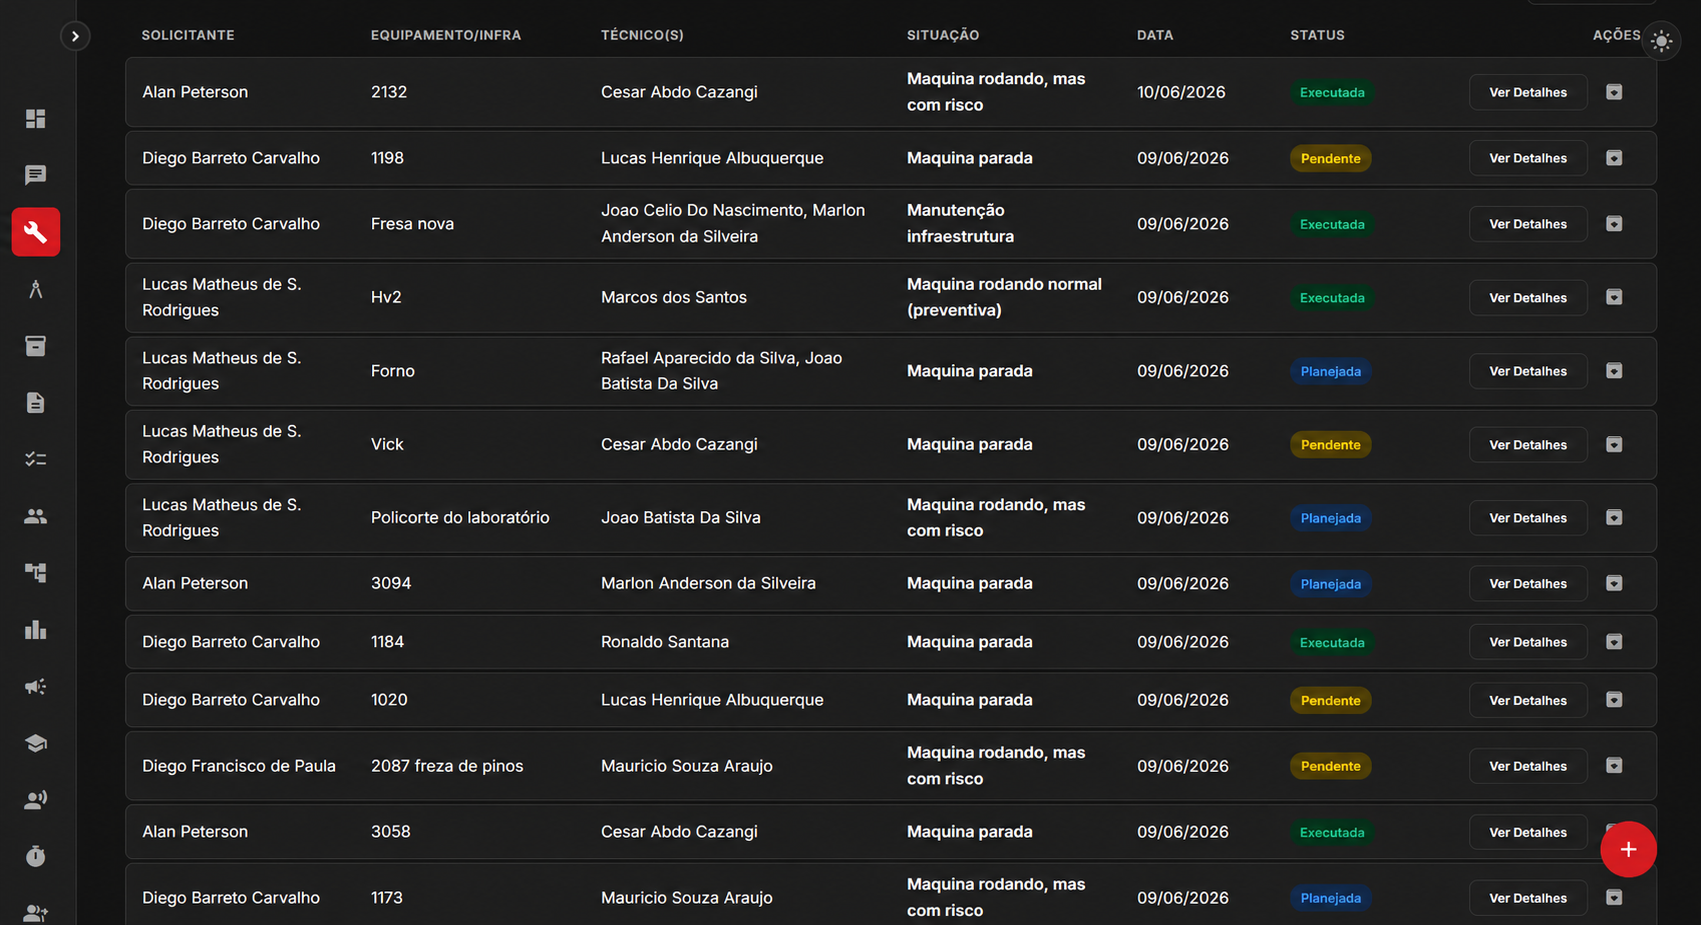Open the checklist icon in sidebar
The image size is (1701, 925).
pos(36,459)
